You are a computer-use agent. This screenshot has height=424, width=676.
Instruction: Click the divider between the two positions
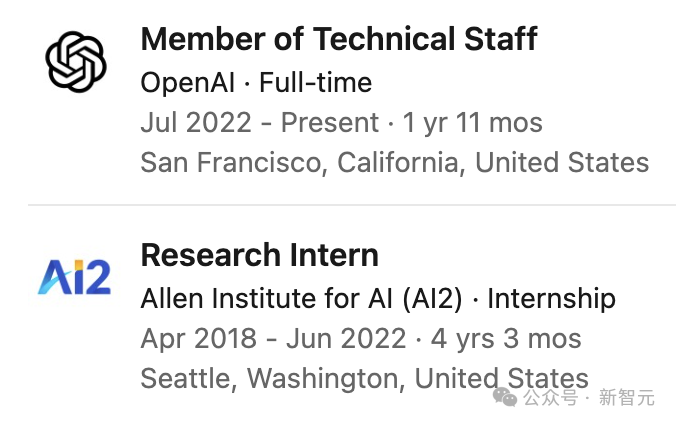pos(352,205)
